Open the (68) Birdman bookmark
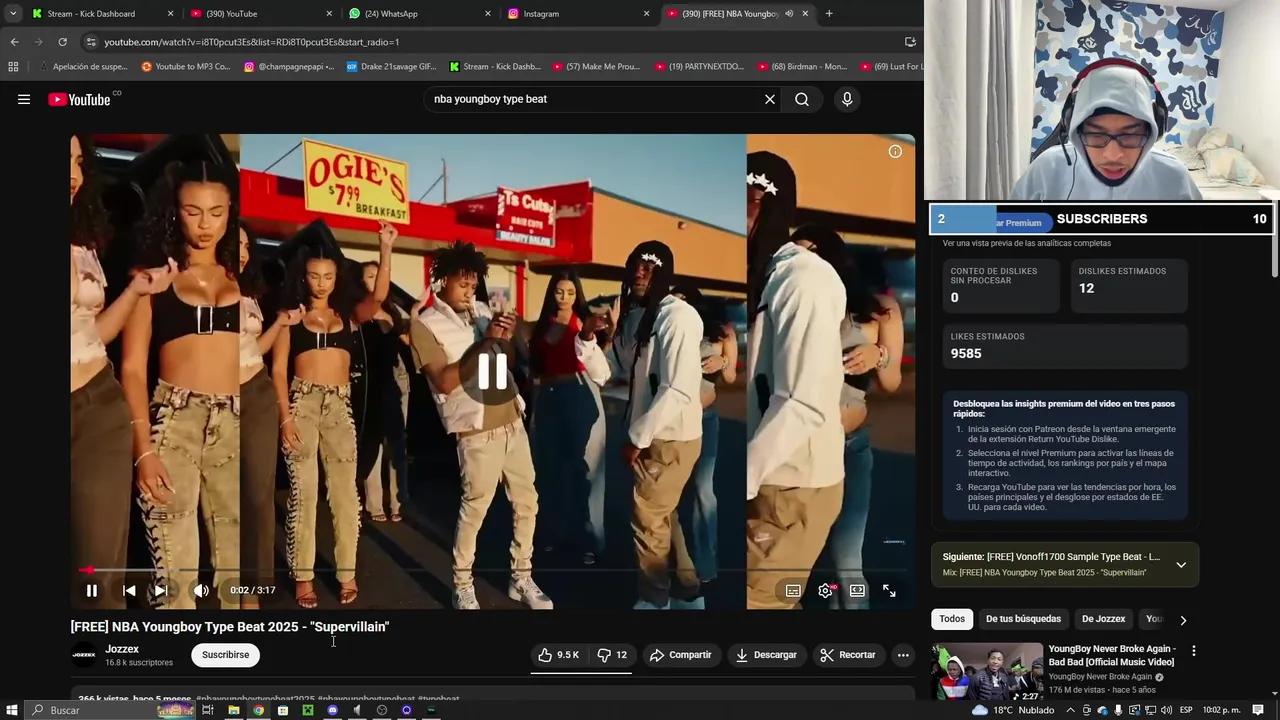The height and width of the screenshot is (720, 1280). (x=802, y=67)
